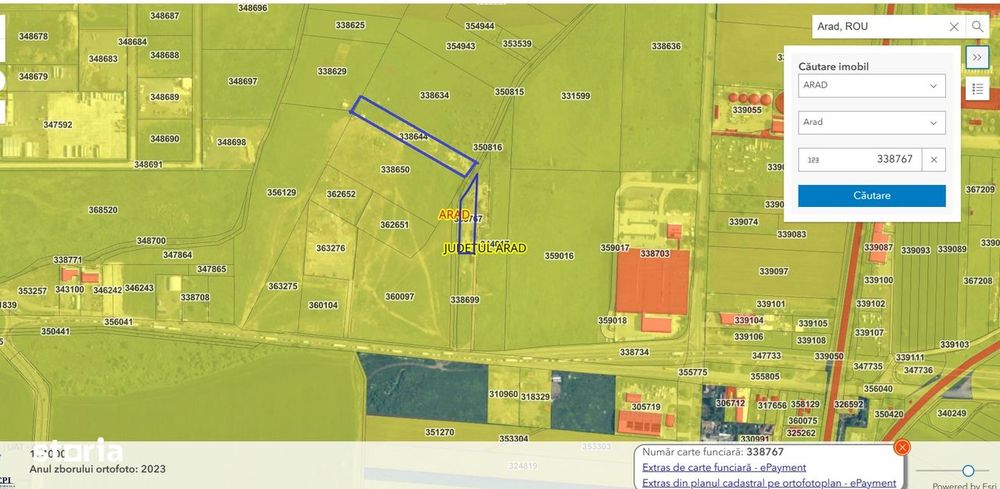
Task: Close the Număr carte funciară popup
Action: pyautogui.click(x=901, y=448)
